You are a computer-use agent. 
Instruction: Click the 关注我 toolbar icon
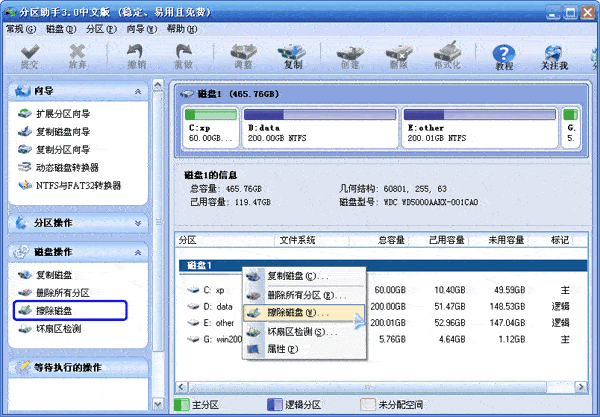[554, 57]
